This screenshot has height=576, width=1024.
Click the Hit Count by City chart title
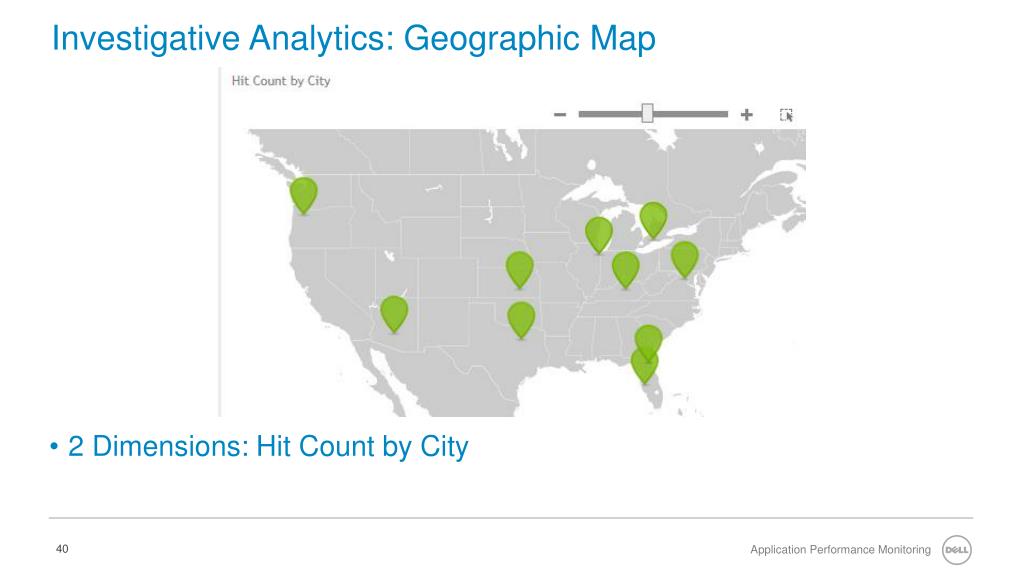[281, 81]
